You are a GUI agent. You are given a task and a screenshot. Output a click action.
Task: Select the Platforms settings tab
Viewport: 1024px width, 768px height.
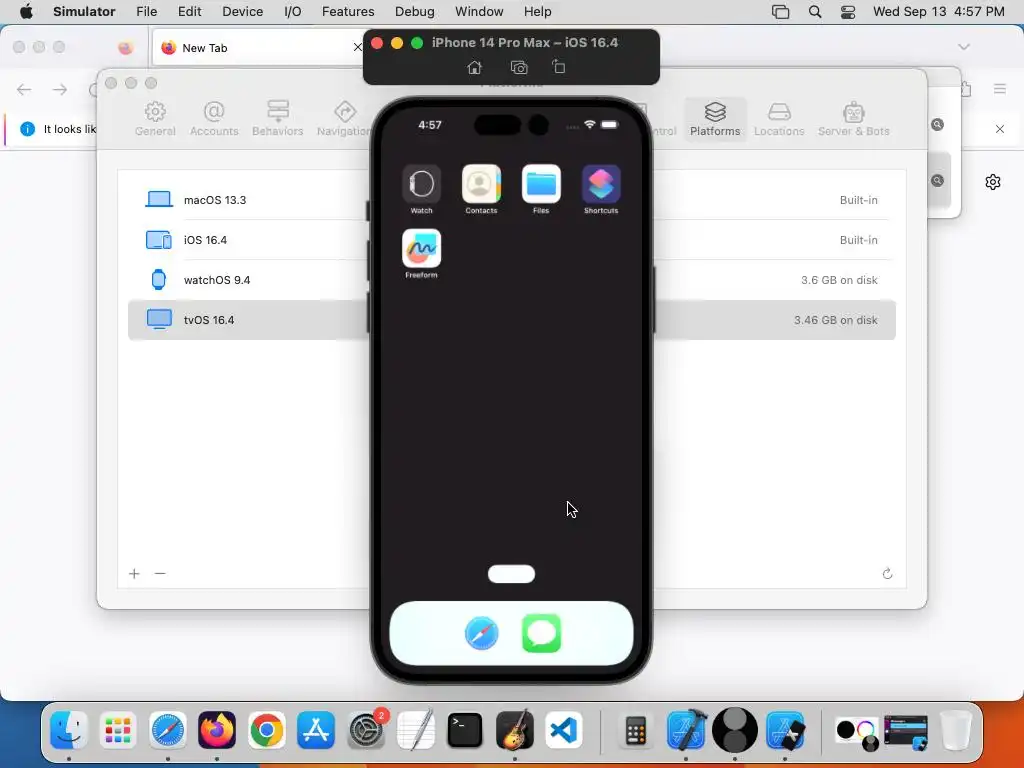[715, 119]
